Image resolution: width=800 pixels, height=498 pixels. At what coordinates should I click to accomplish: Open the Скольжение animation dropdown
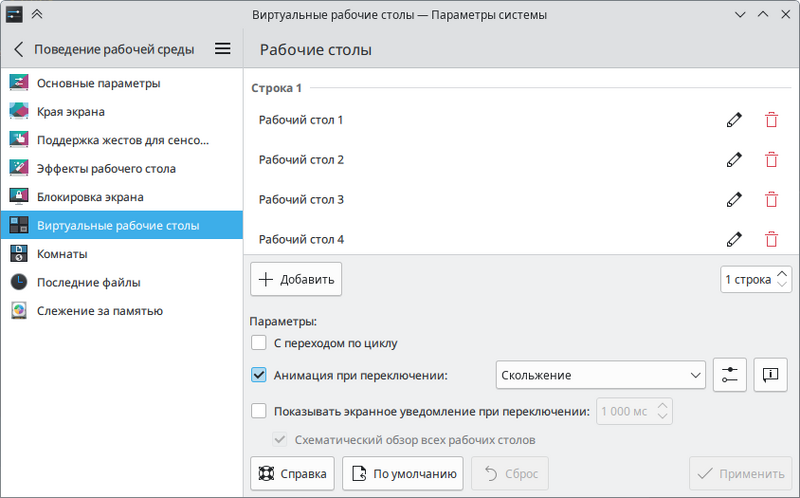tap(601, 375)
